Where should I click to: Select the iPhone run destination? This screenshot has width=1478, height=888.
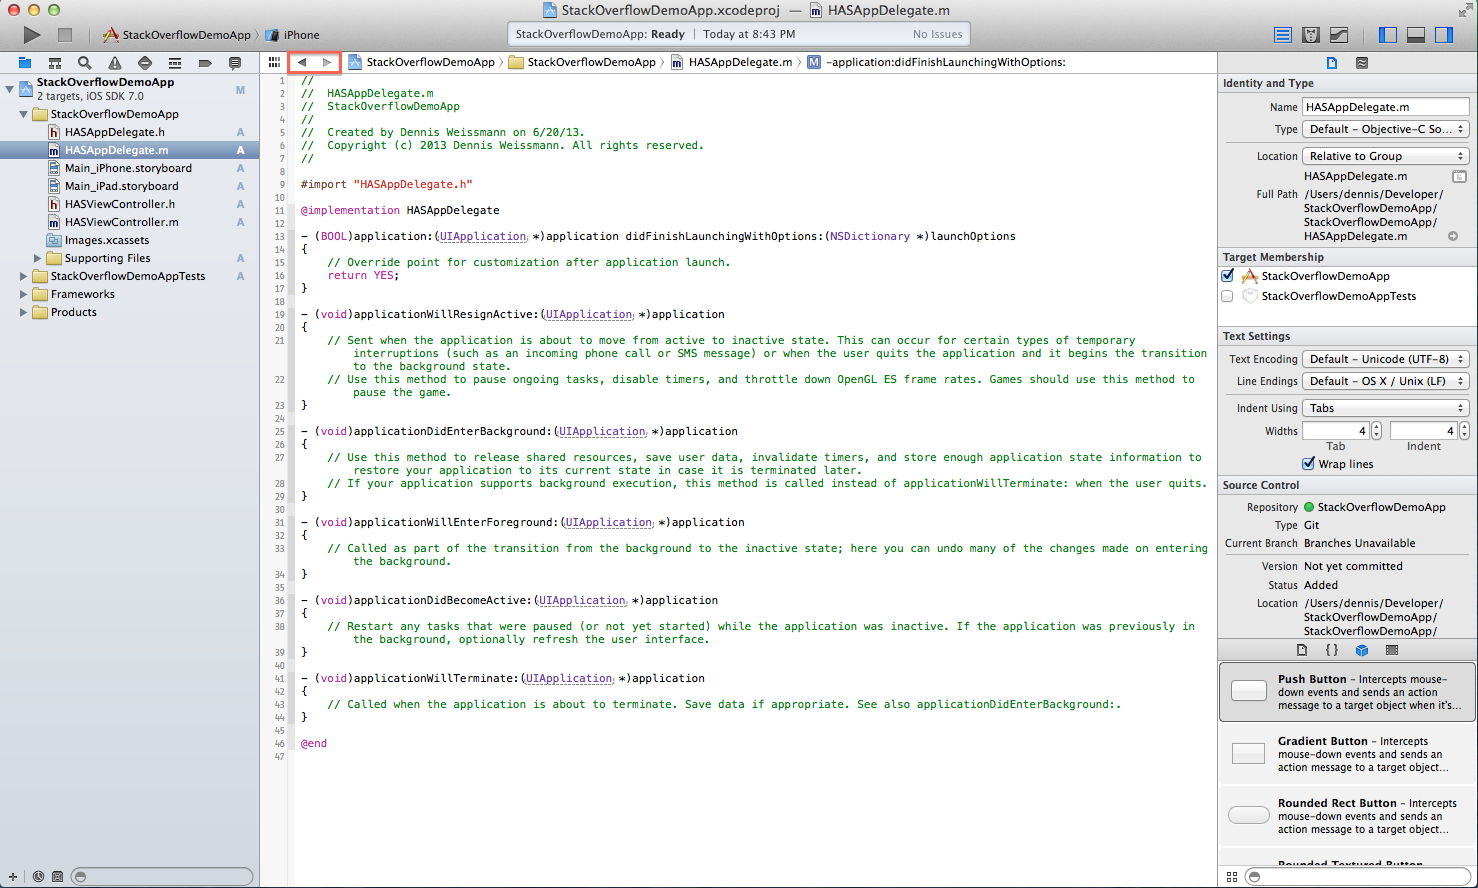293,35
